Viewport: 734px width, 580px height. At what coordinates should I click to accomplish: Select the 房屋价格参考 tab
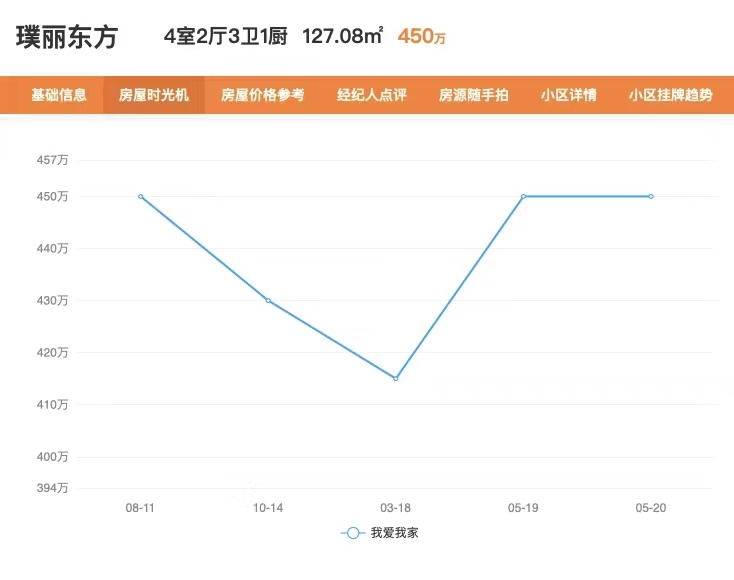(262, 96)
